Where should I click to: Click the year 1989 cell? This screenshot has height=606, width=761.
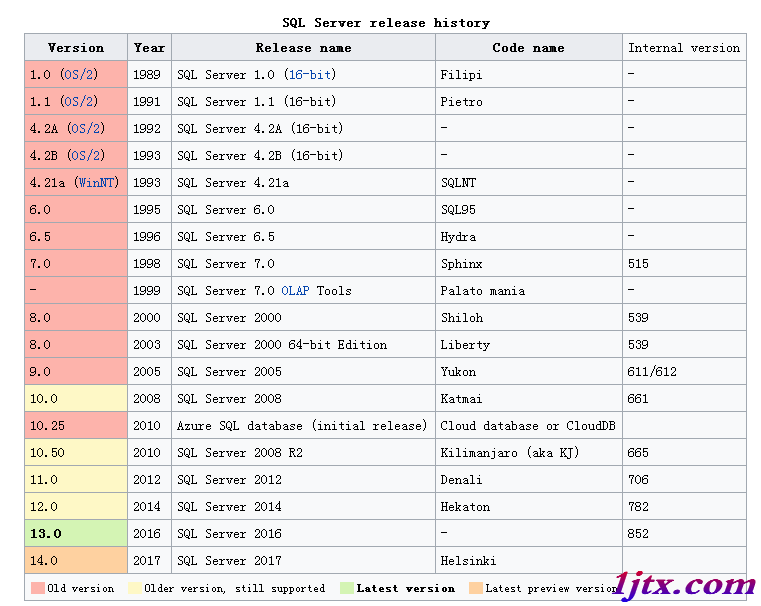click(149, 74)
